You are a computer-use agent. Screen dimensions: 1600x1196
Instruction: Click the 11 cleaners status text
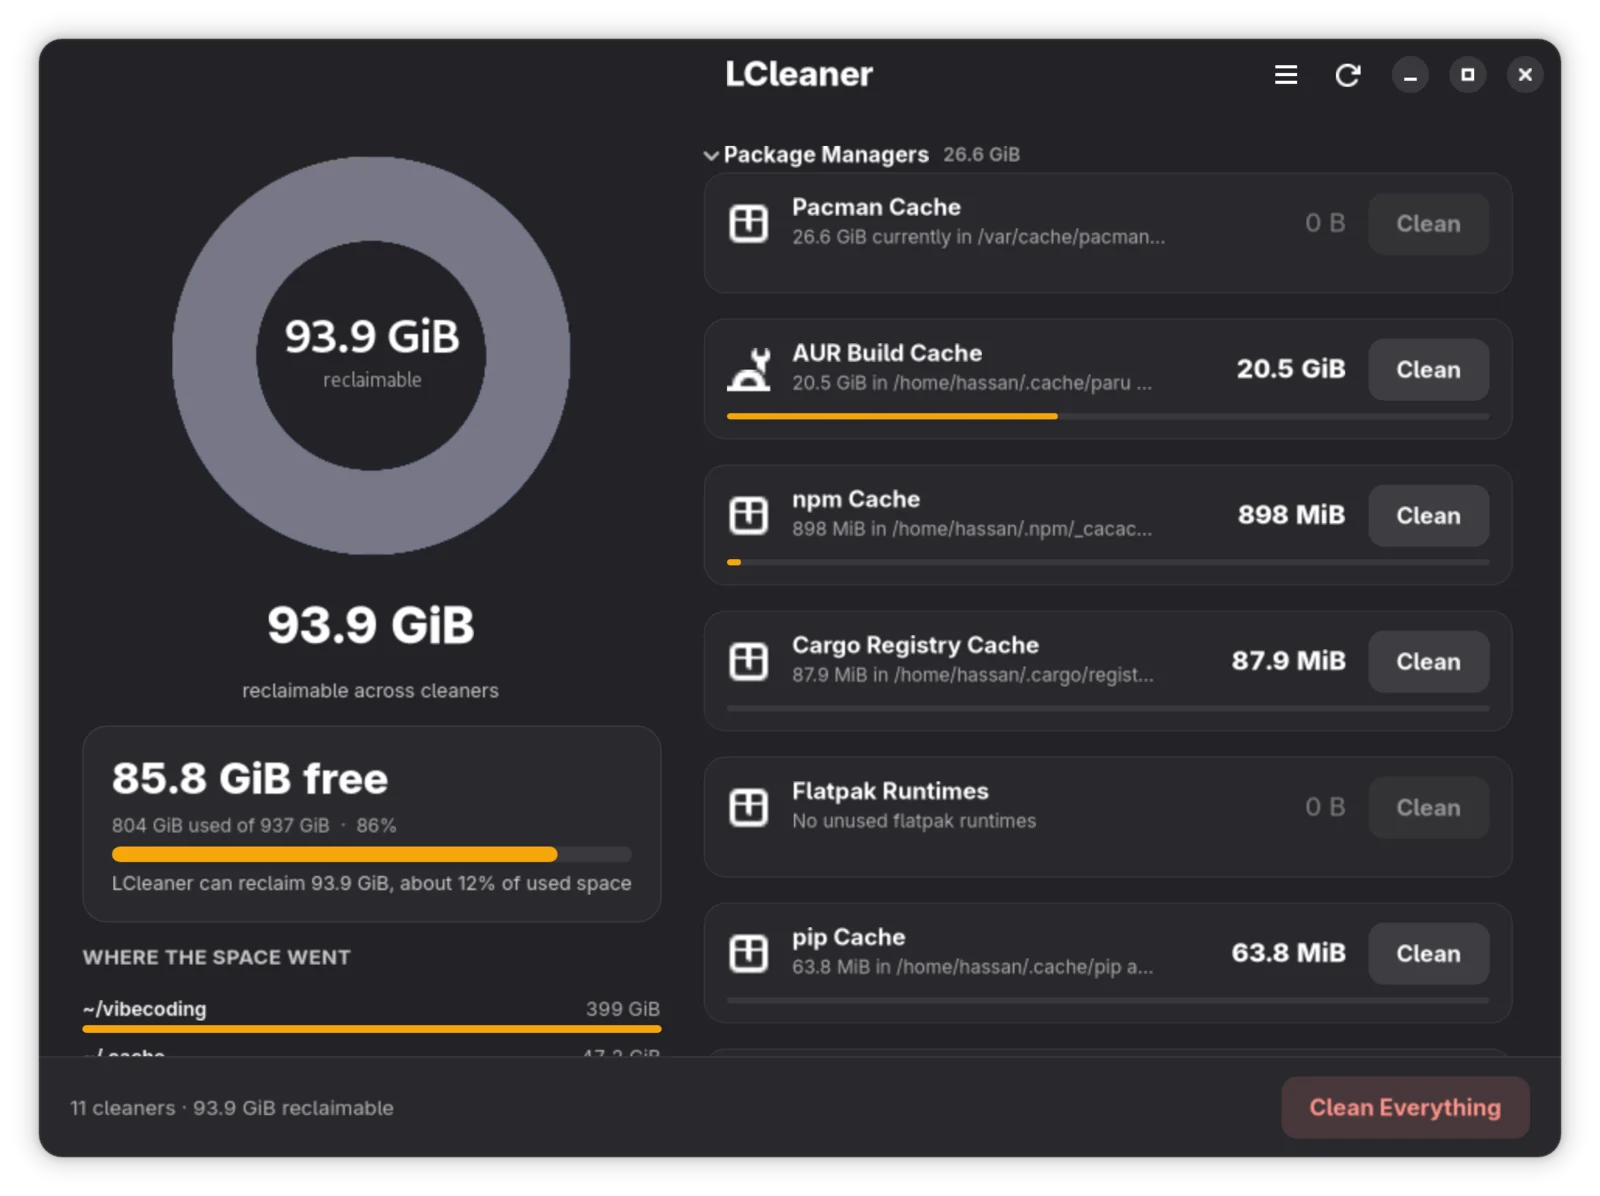tap(232, 1108)
